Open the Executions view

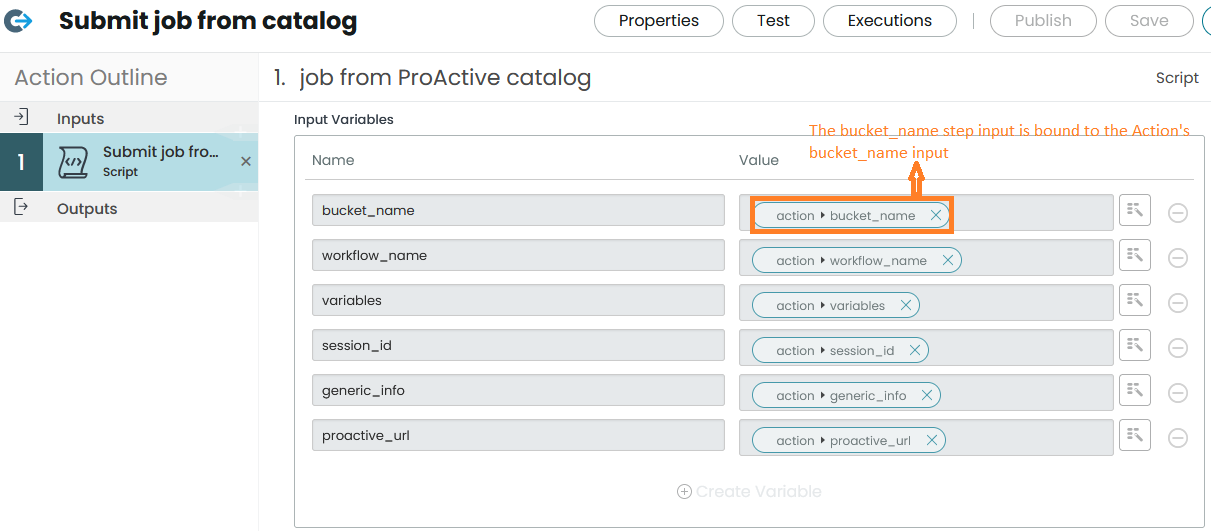click(x=890, y=20)
